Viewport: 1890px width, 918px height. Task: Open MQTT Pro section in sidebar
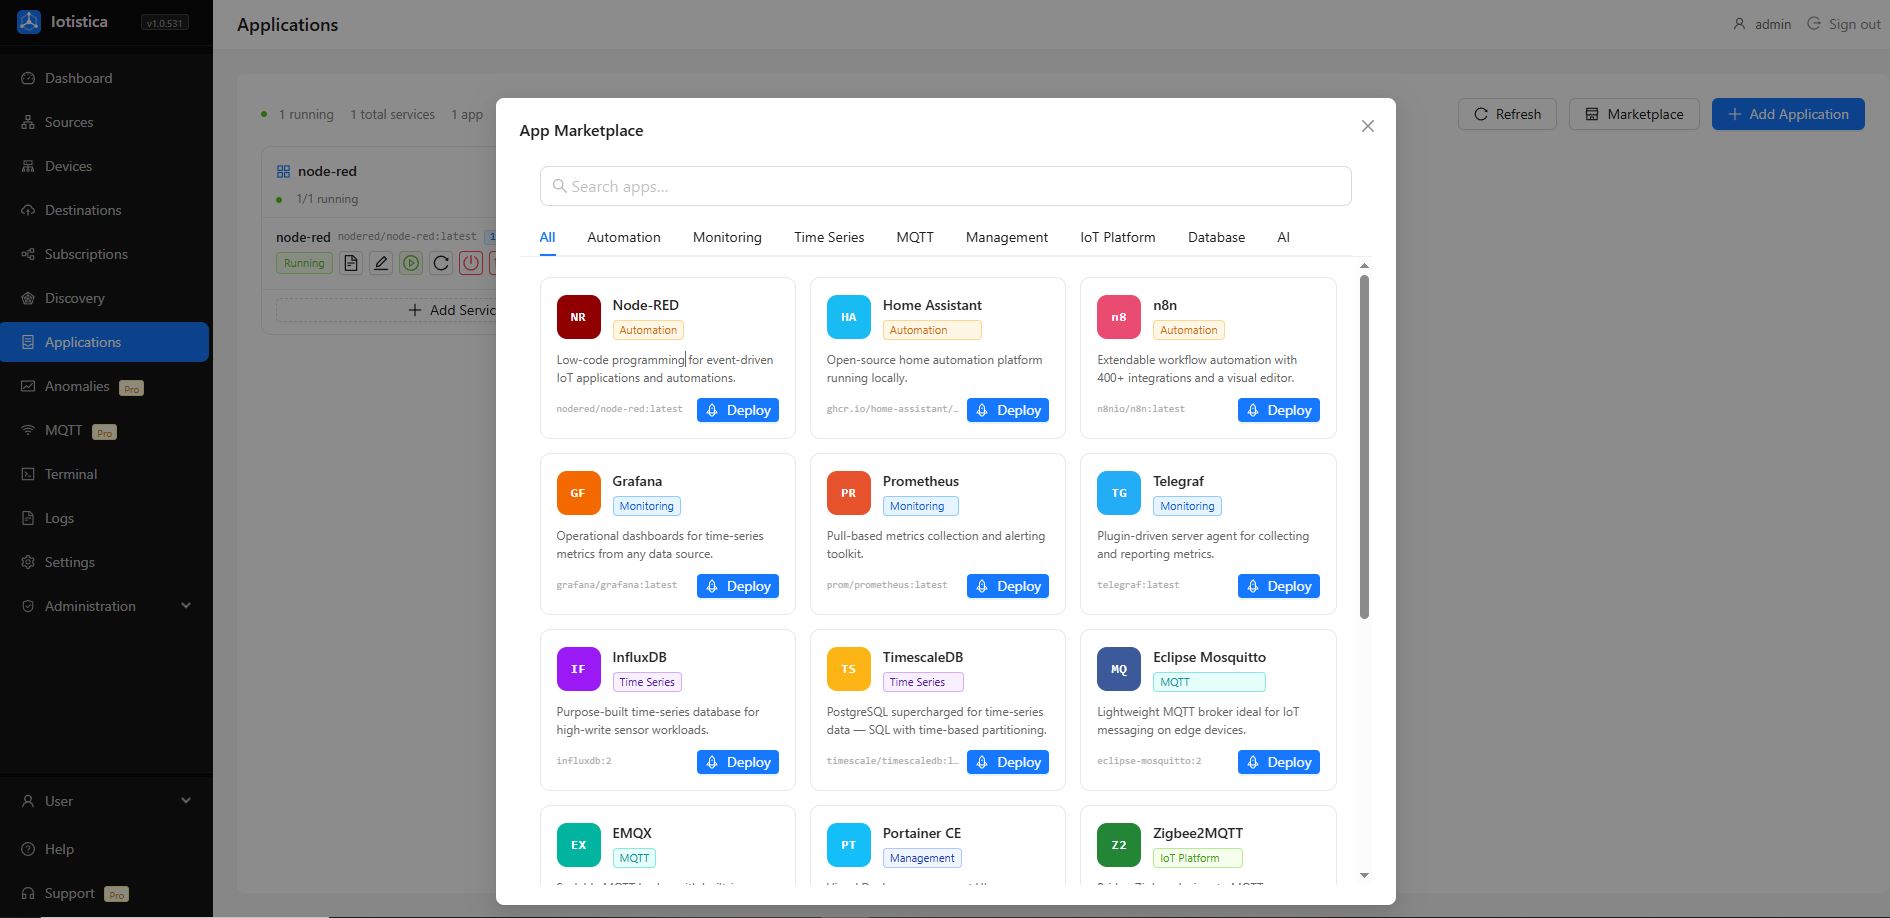pos(105,430)
